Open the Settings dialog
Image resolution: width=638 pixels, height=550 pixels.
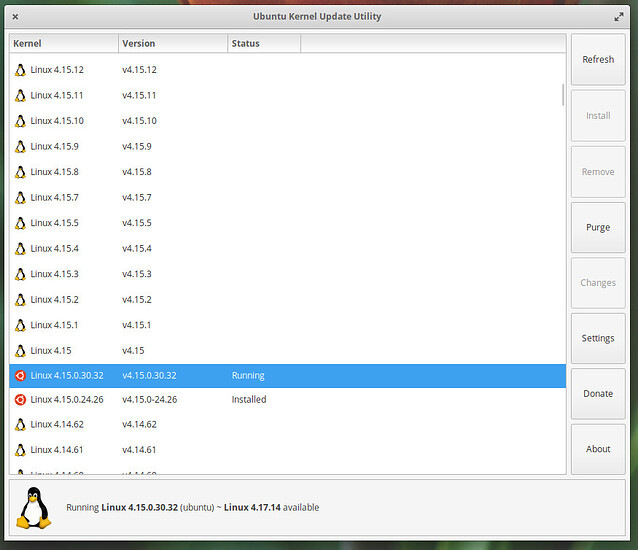click(598, 338)
